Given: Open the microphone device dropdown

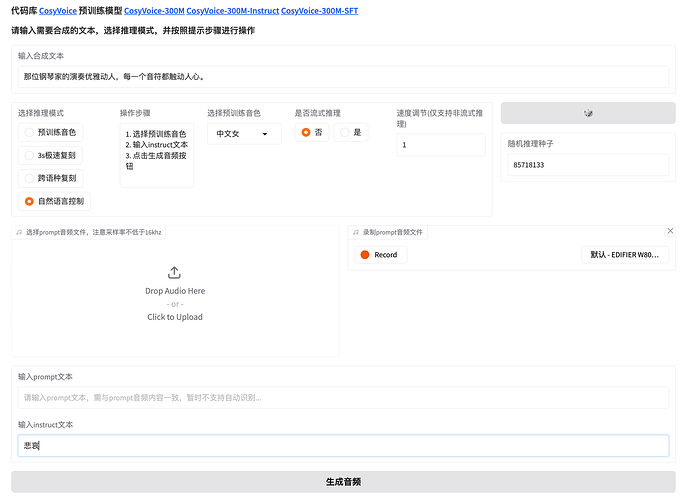Looking at the screenshot, I should [625, 255].
